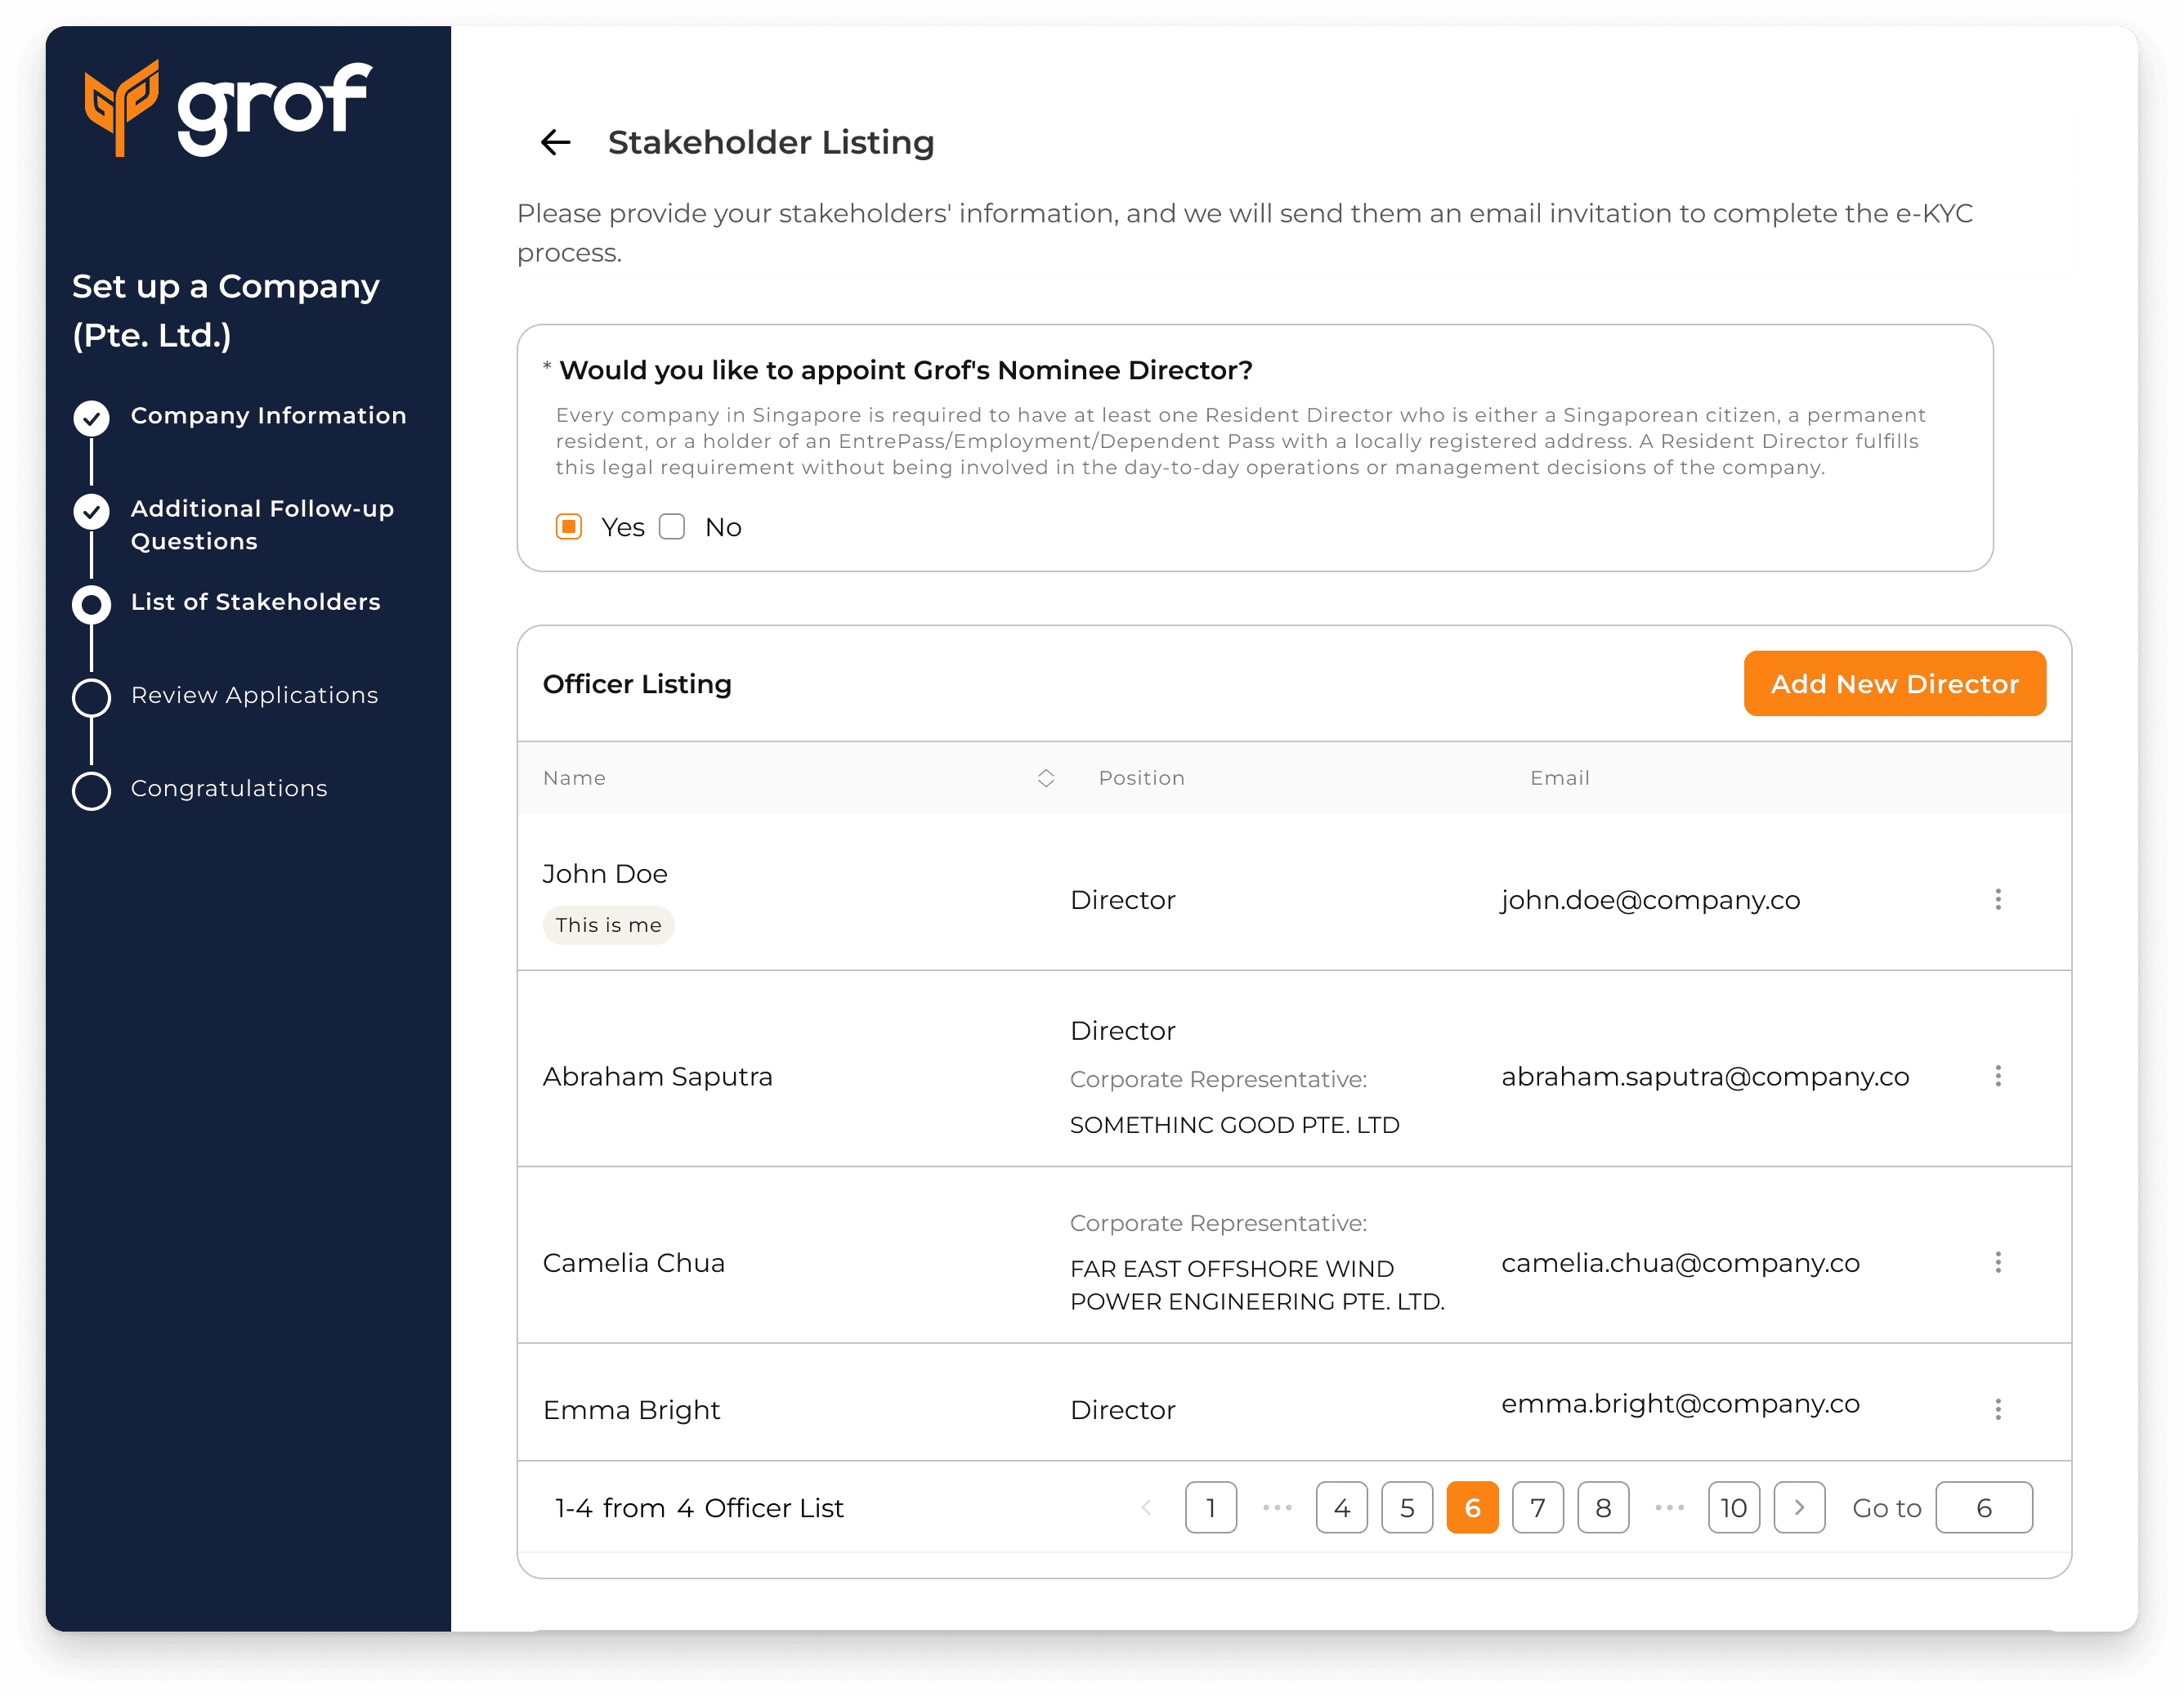Open options menu for Emma Bright row

coord(1997,1409)
